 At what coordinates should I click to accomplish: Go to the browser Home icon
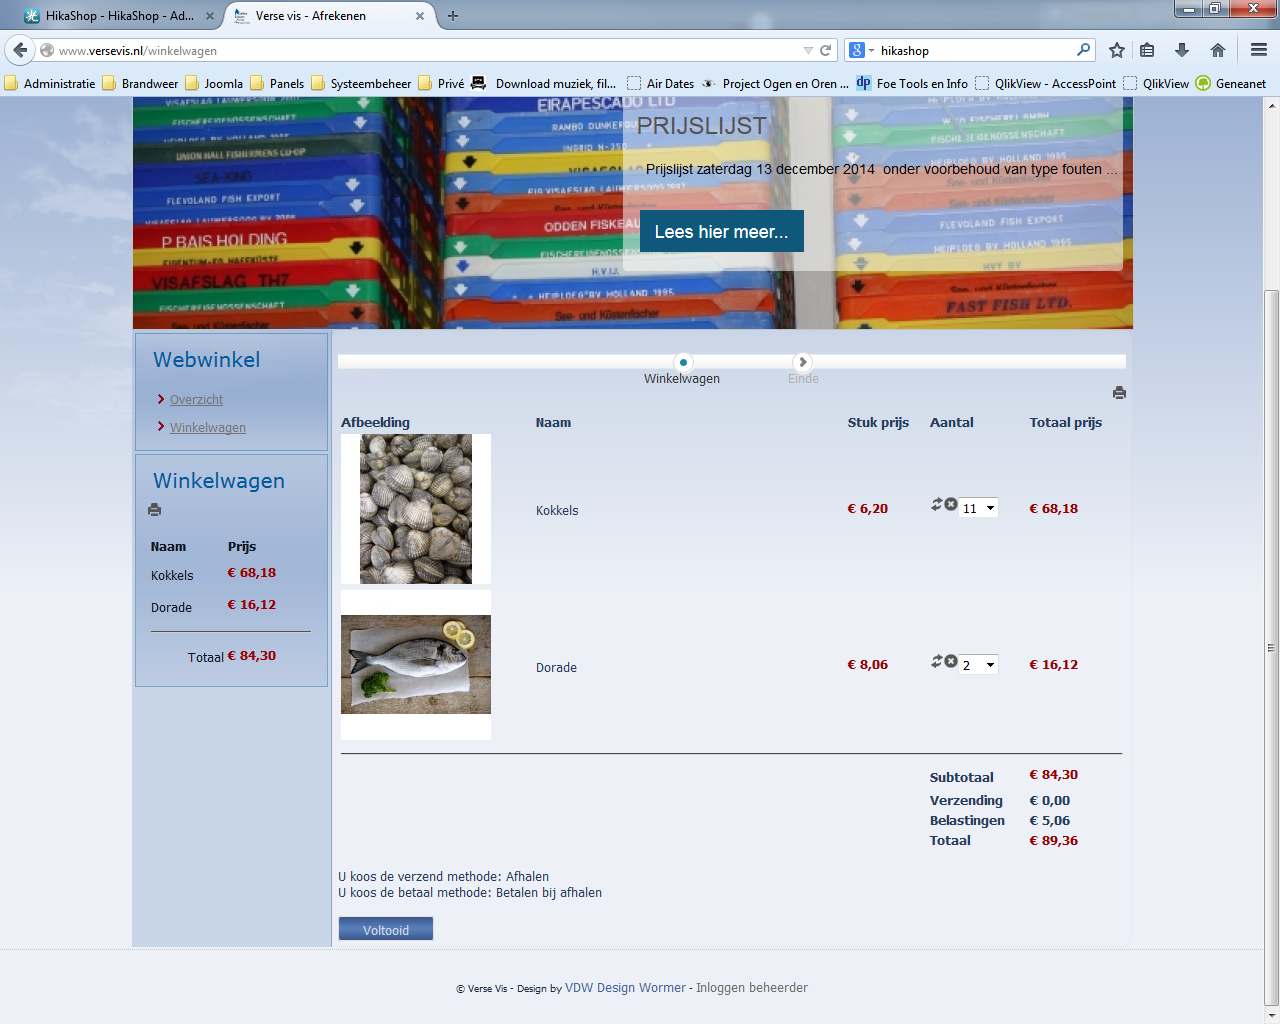point(1218,50)
